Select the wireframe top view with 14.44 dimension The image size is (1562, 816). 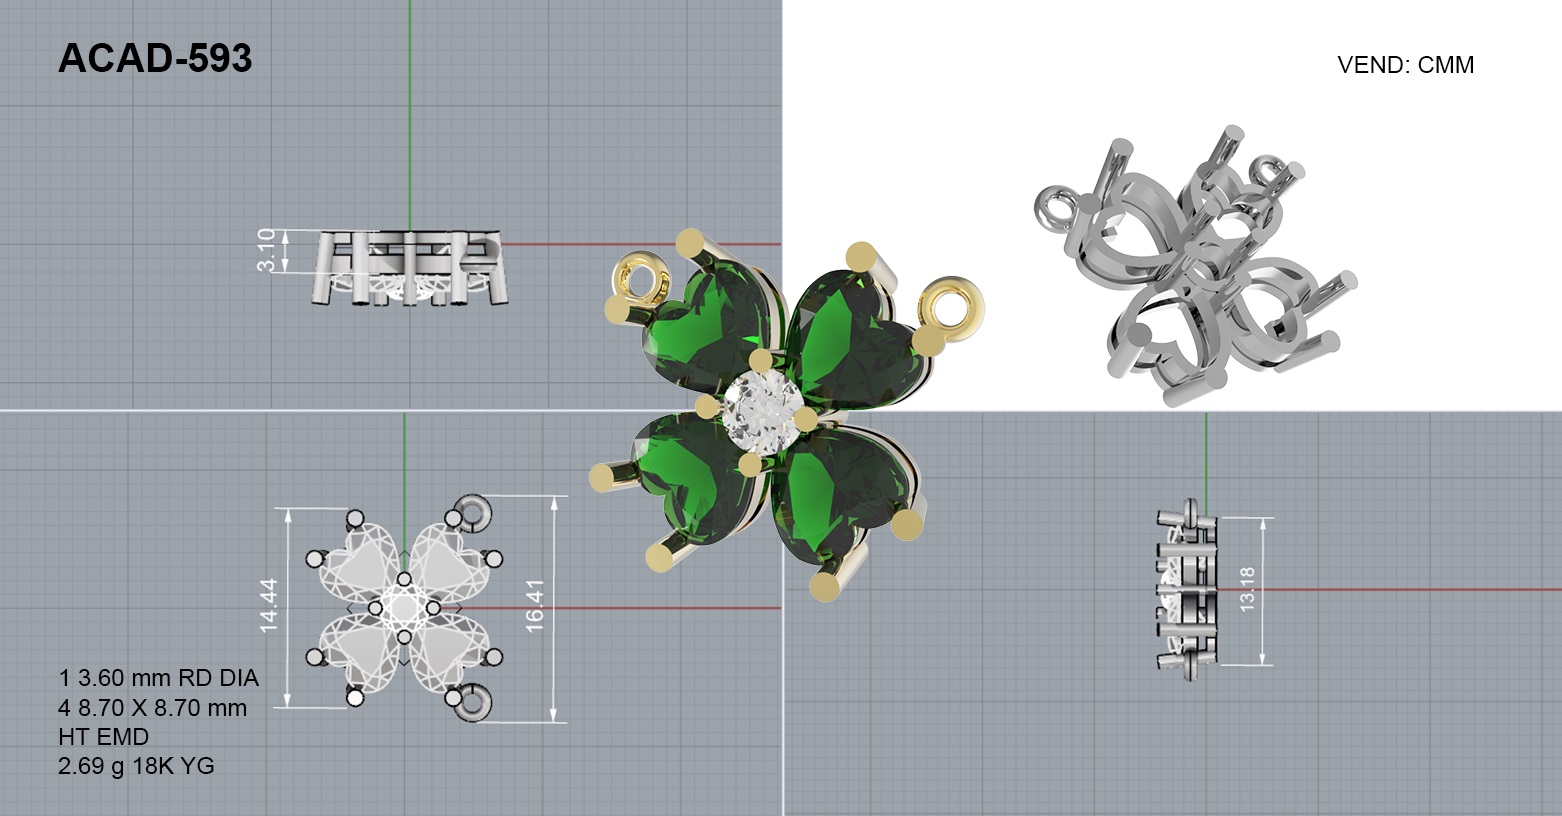tap(403, 608)
